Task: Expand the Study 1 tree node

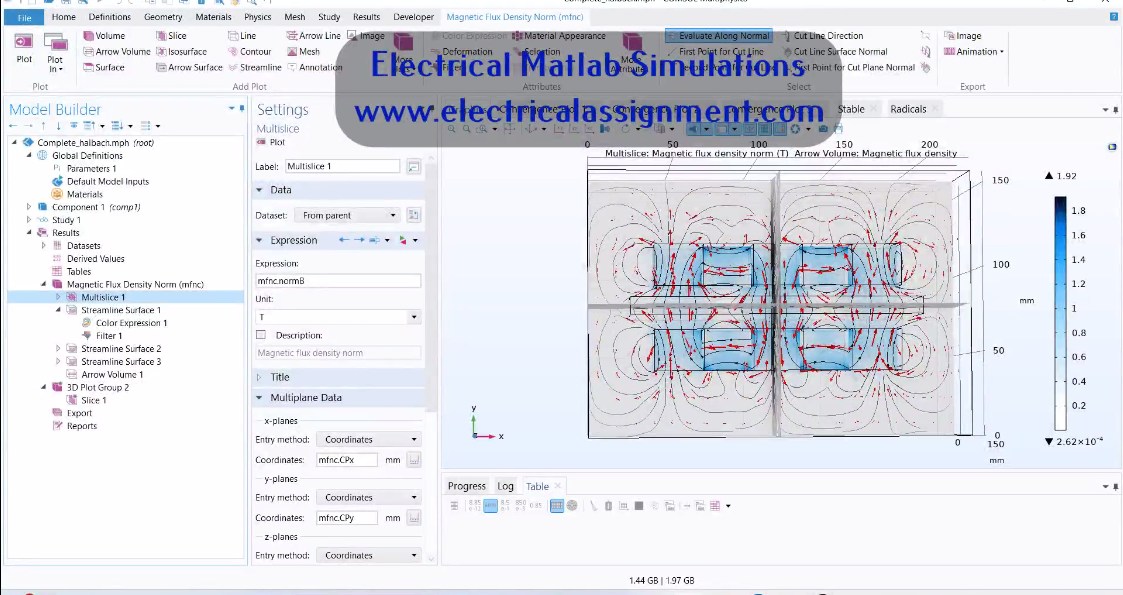Action: pyautogui.click(x=29, y=220)
